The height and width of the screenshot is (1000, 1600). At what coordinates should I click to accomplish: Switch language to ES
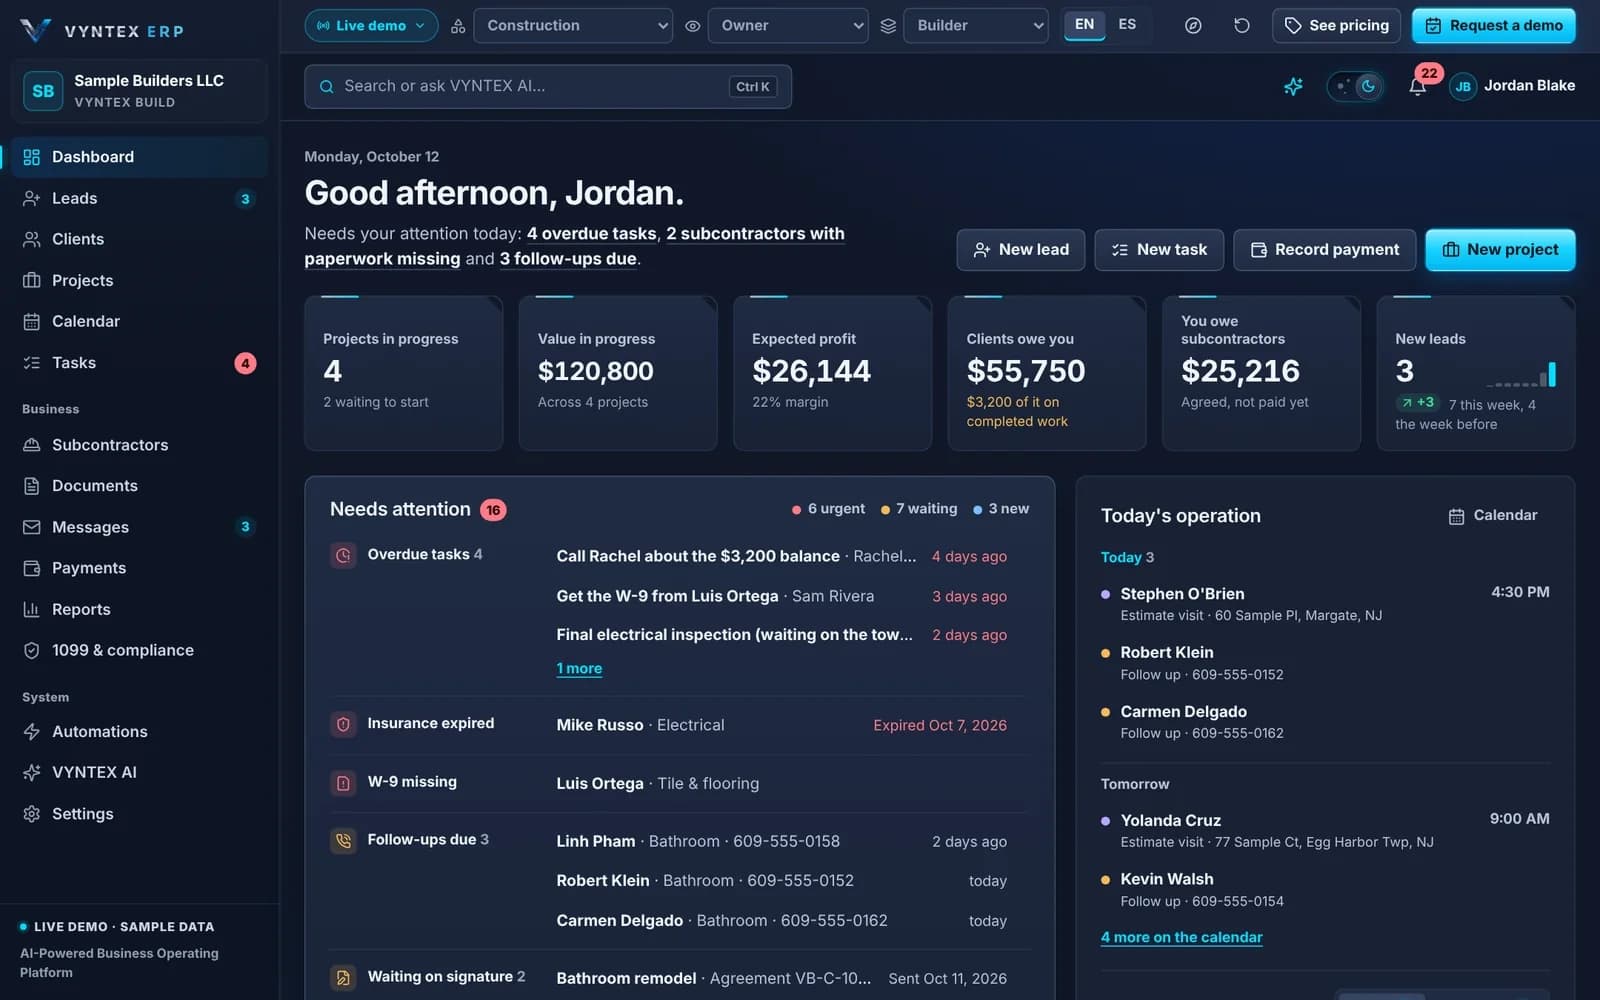point(1127,25)
